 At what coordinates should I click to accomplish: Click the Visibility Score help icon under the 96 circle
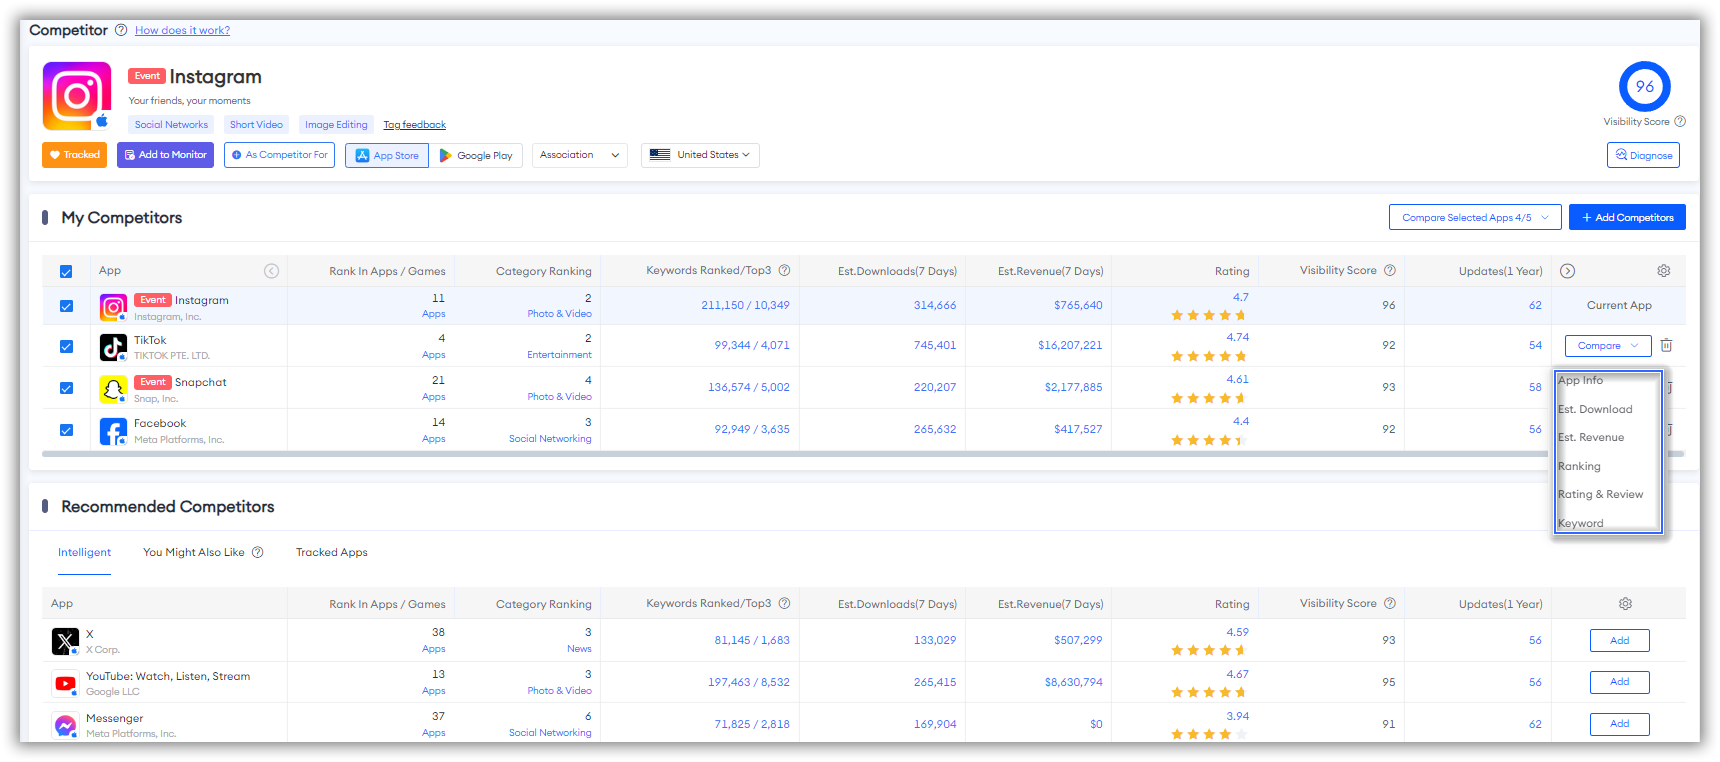tap(1680, 122)
